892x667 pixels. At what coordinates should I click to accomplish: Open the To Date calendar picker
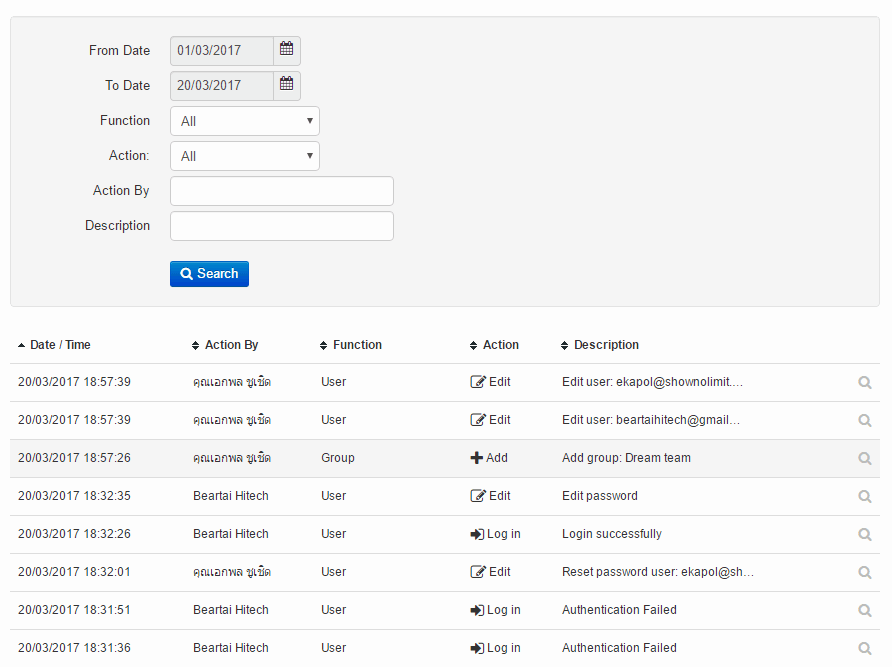pyautogui.click(x=287, y=85)
